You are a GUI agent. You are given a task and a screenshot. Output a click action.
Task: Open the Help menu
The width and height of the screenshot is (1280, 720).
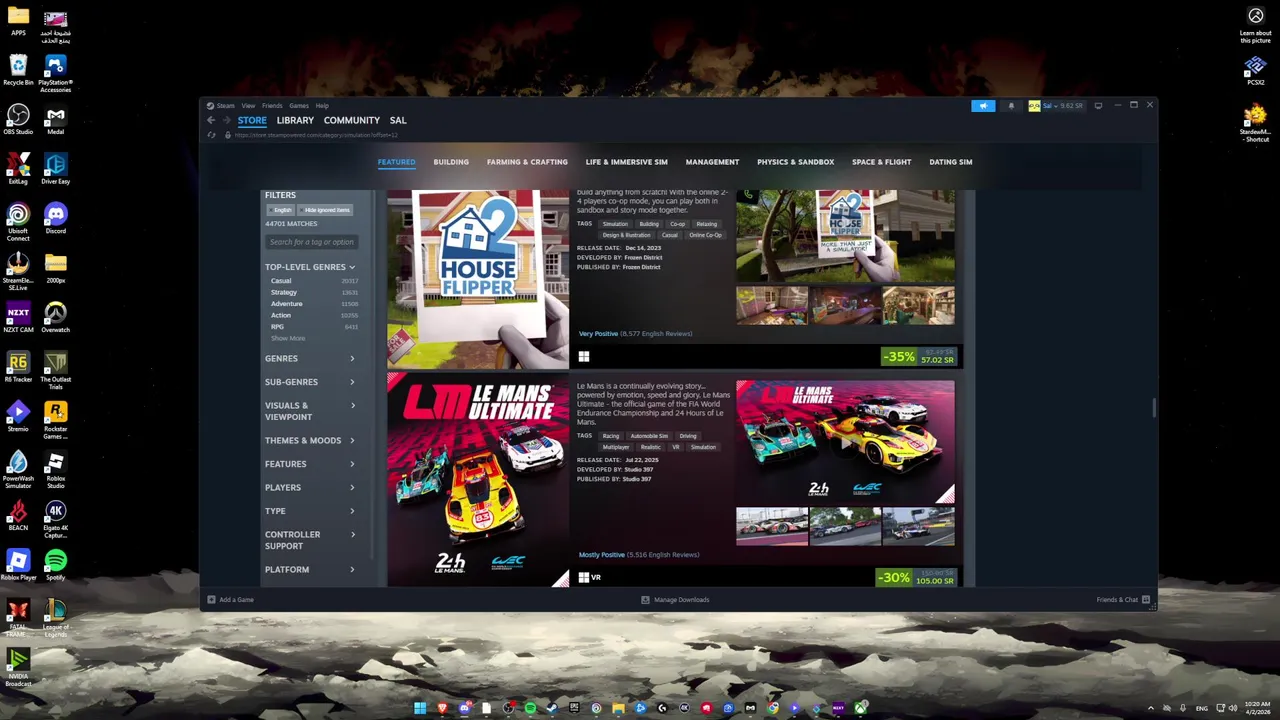(322, 106)
